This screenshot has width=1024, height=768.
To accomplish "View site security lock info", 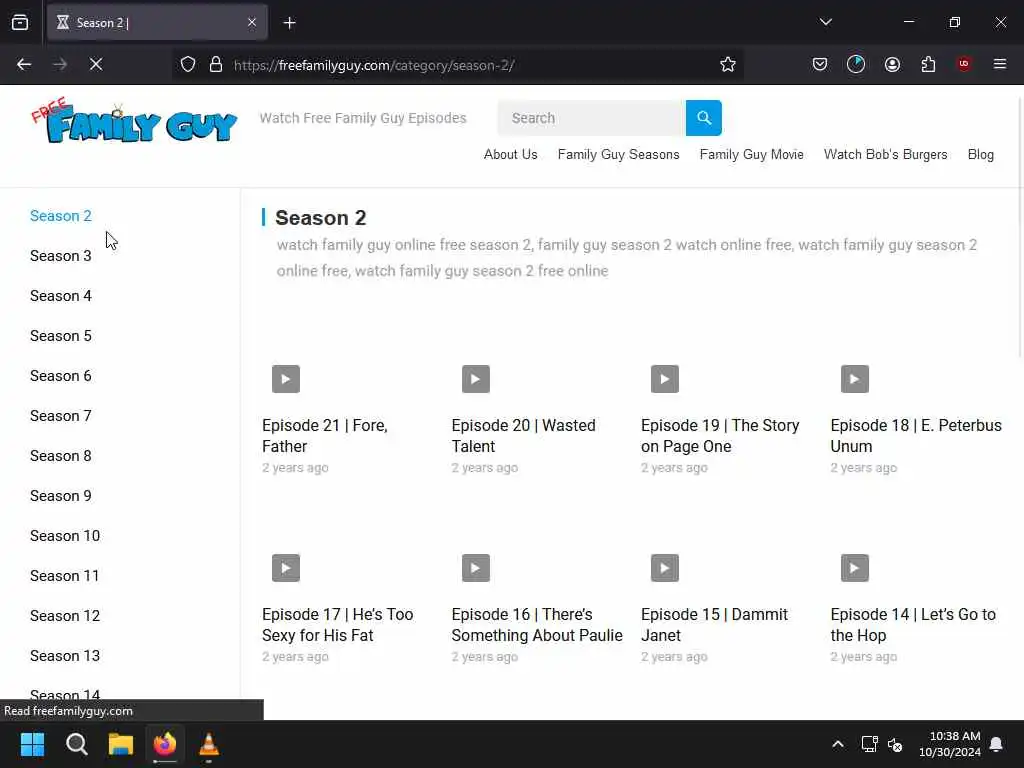I will (x=216, y=64).
